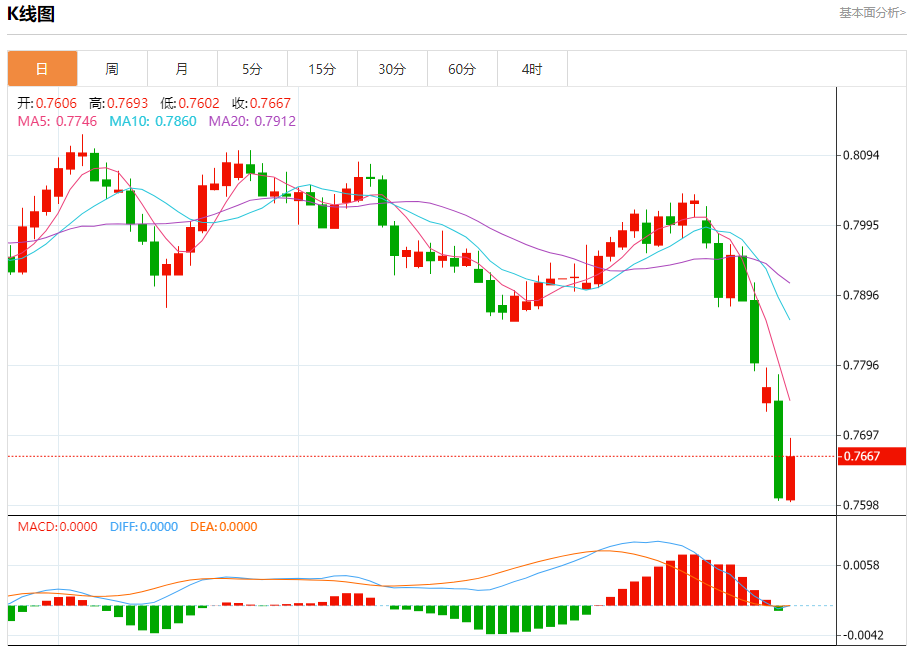Viewport: 914px width, 646px height.
Task: Click the MACD value label
Action: [57, 527]
